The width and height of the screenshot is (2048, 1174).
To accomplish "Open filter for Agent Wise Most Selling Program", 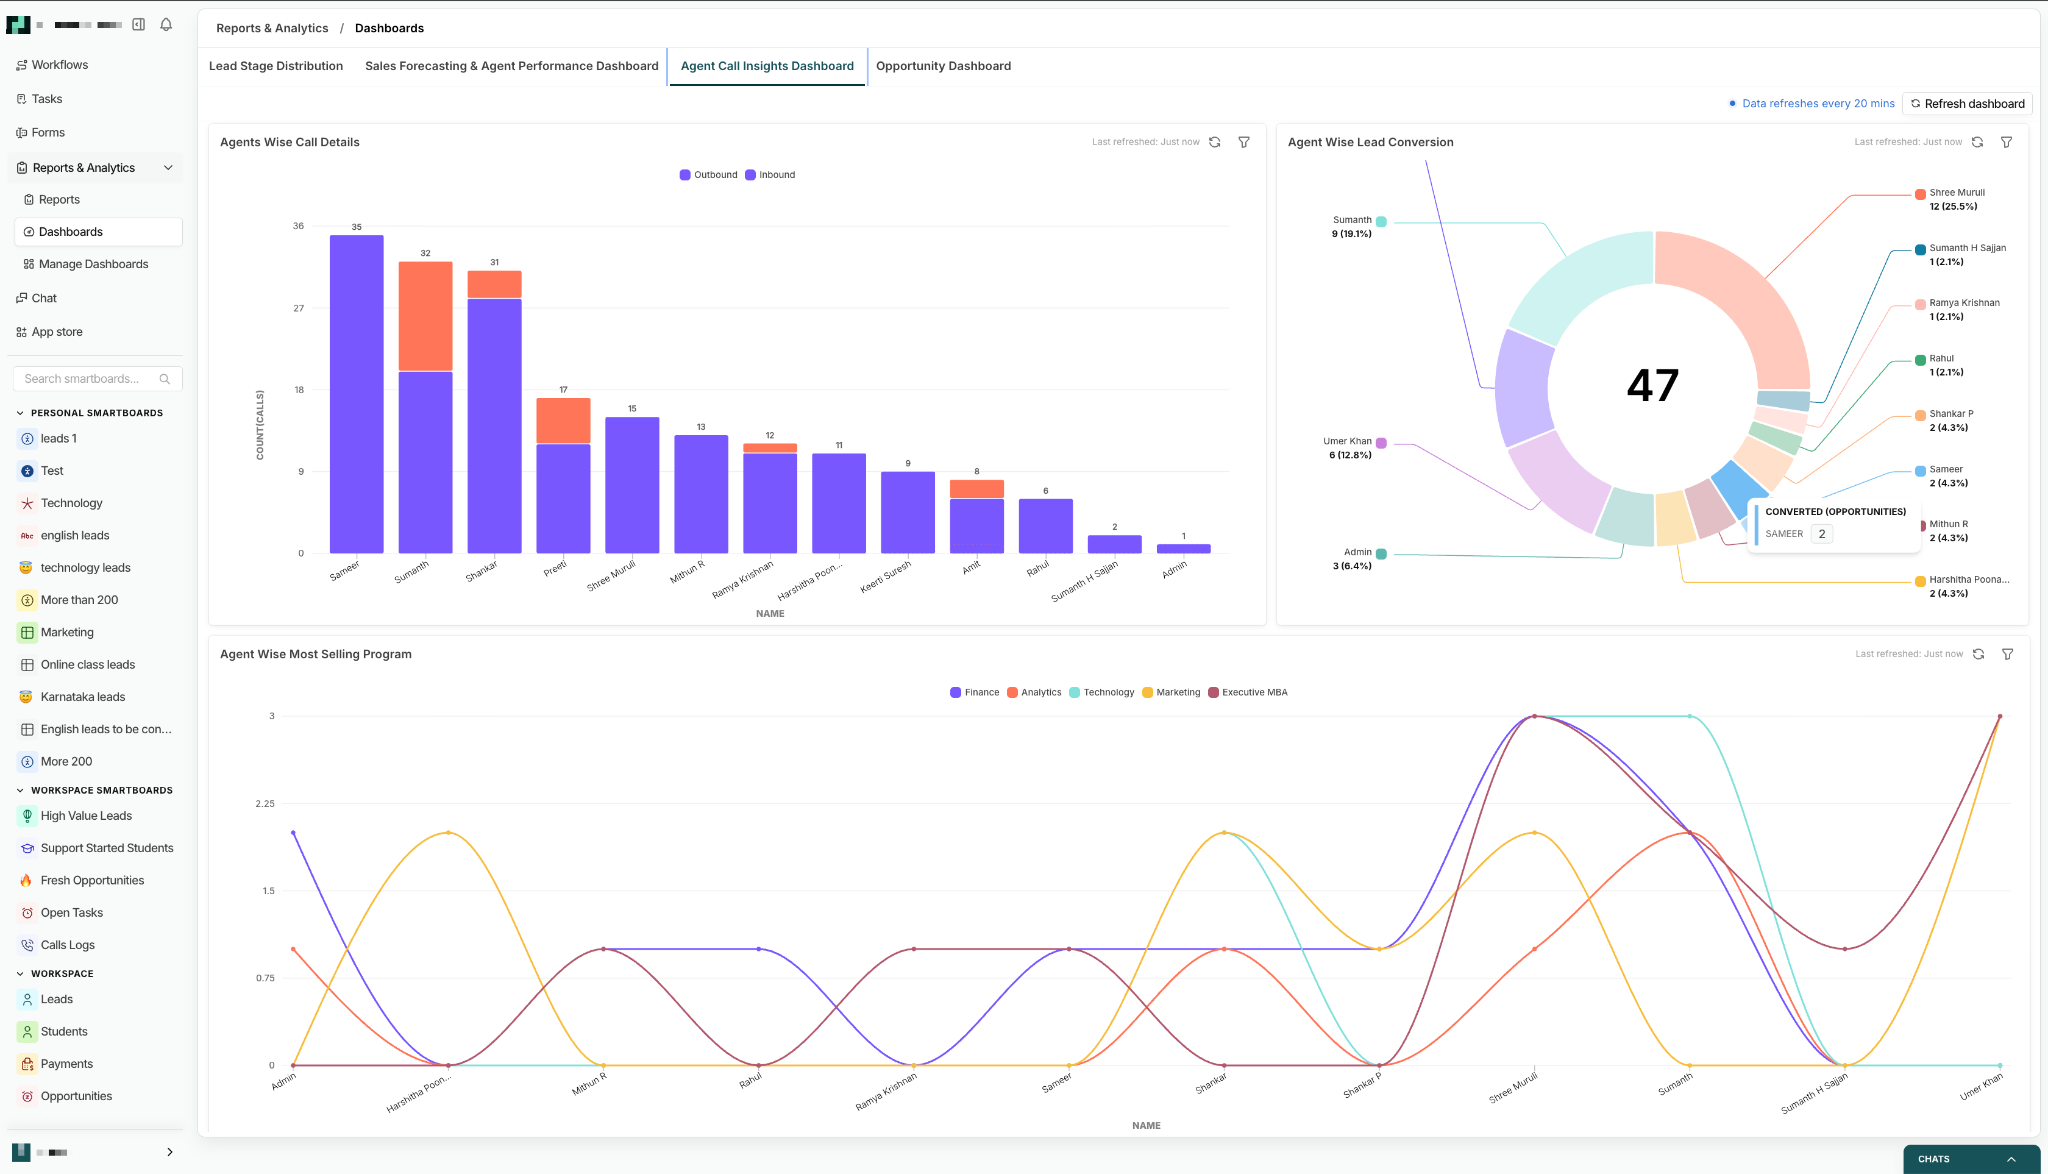I will (2007, 654).
